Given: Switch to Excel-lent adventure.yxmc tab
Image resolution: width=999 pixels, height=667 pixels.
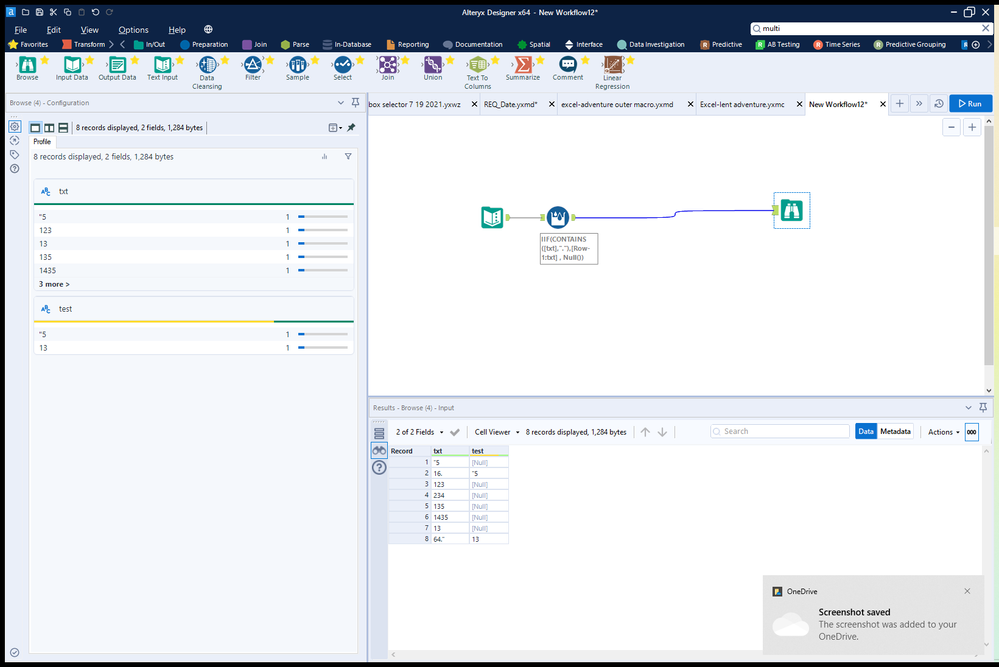Looking at the screenshot, I should tap(742, 104).
